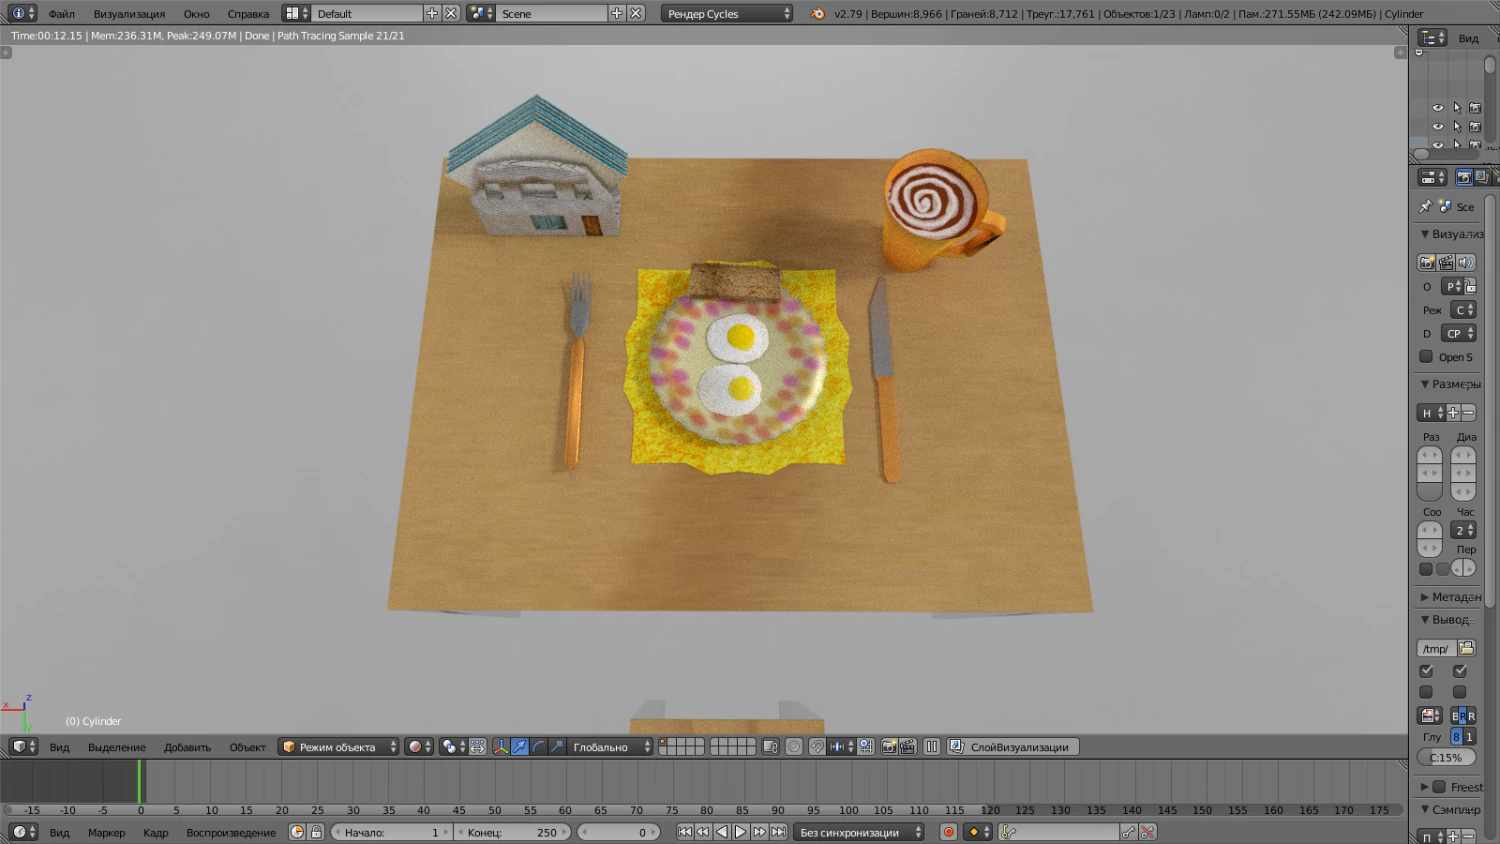Click the Конец end frame field
The width and height of the screenshot is (1500, 844).
(x=512, y=831)
